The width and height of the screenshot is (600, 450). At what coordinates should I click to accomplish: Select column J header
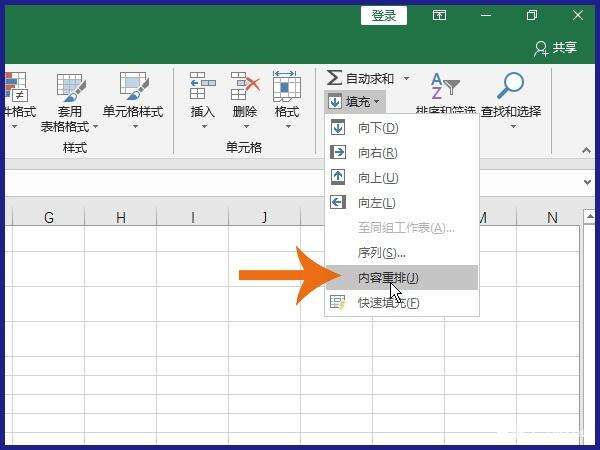pyautogui.click(x=264, y=217)
